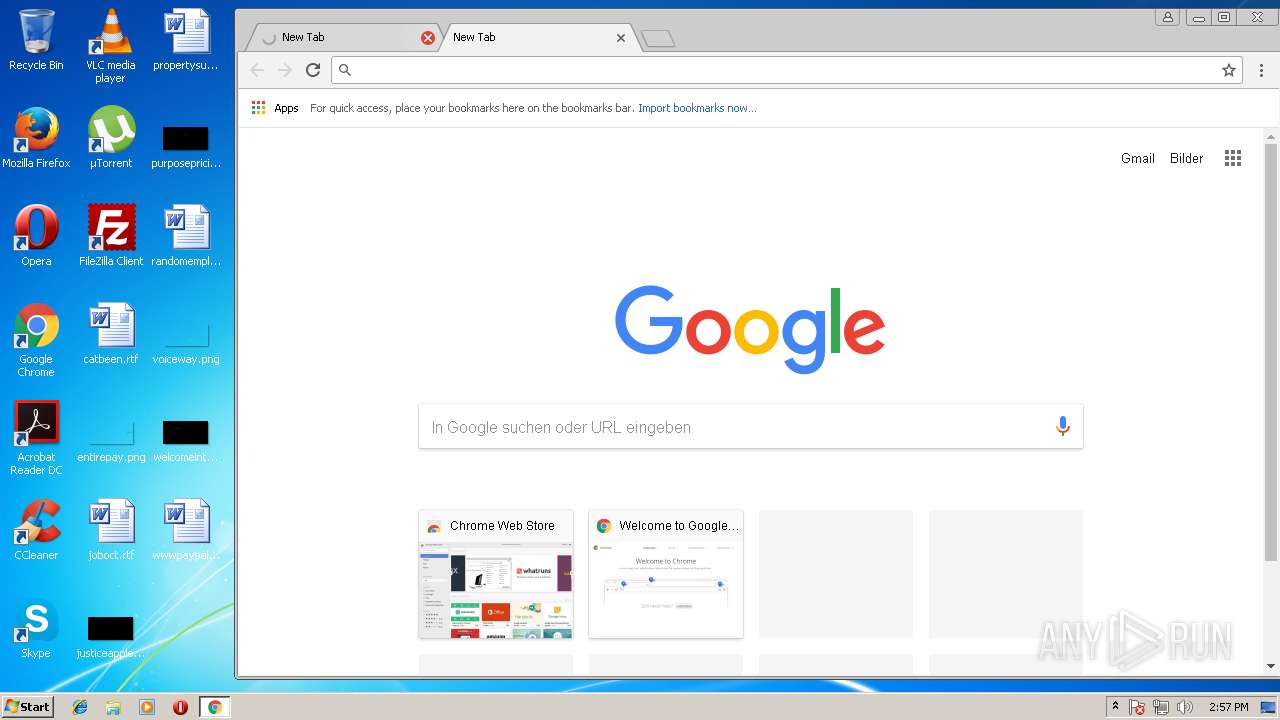Select the joboct.rtf document
The image size is (1280, 720).
(110, 530)
